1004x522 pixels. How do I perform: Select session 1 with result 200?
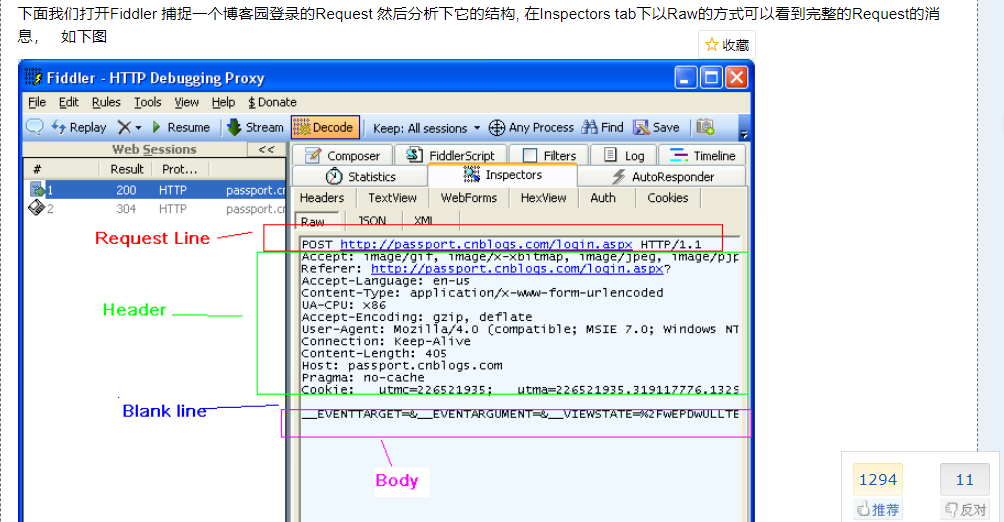[154, 190]
